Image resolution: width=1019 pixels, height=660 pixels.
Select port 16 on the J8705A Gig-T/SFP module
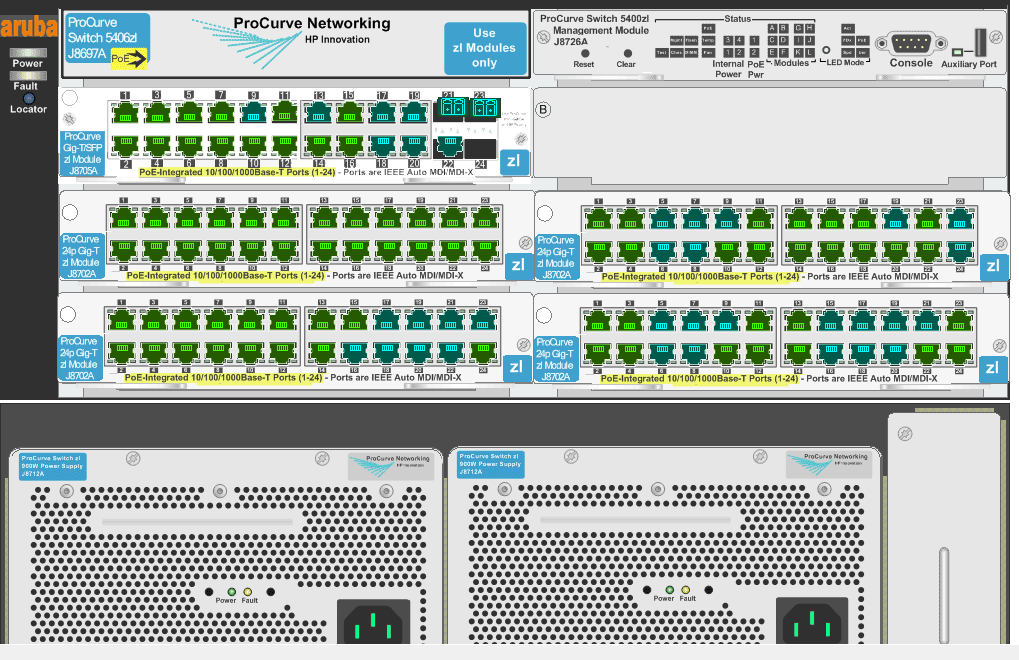(x=350, y=145)
